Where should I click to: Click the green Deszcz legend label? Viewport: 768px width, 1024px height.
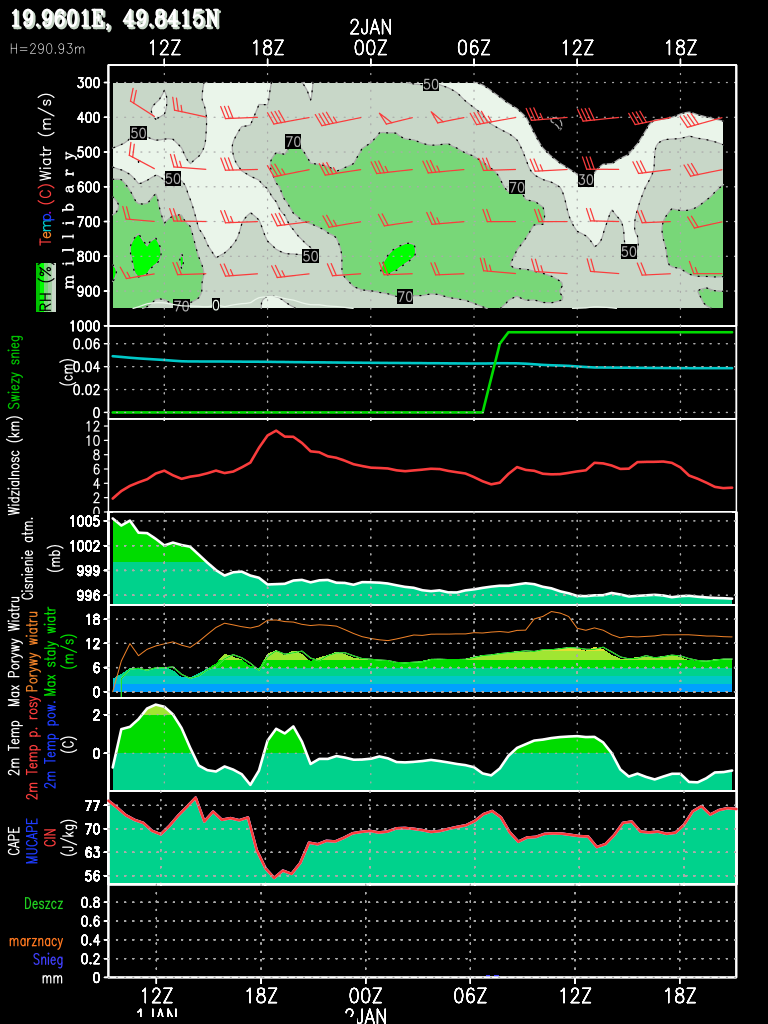coord(44,903)
